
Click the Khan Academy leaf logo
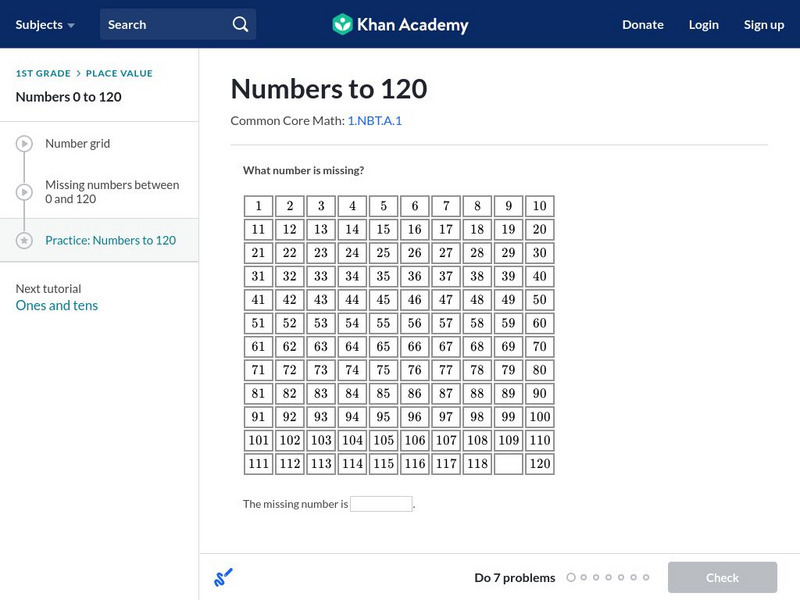click(344, 24)
